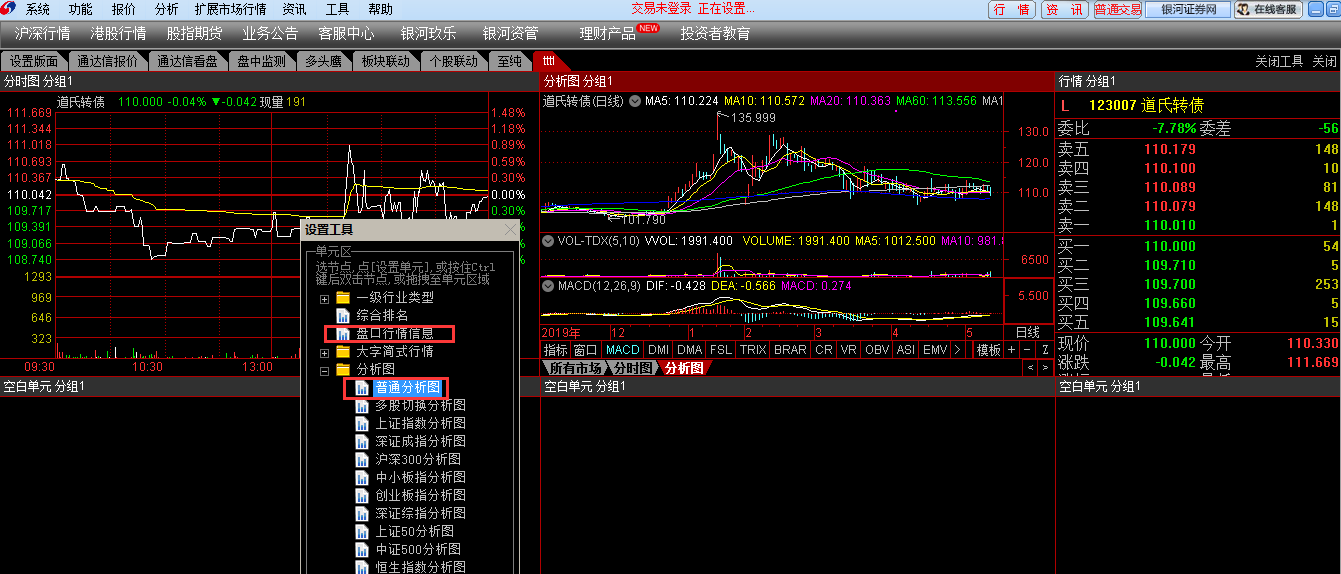Open the 扩展市场行情 menu
The image size is (1341, 574).
coord(231,9)
